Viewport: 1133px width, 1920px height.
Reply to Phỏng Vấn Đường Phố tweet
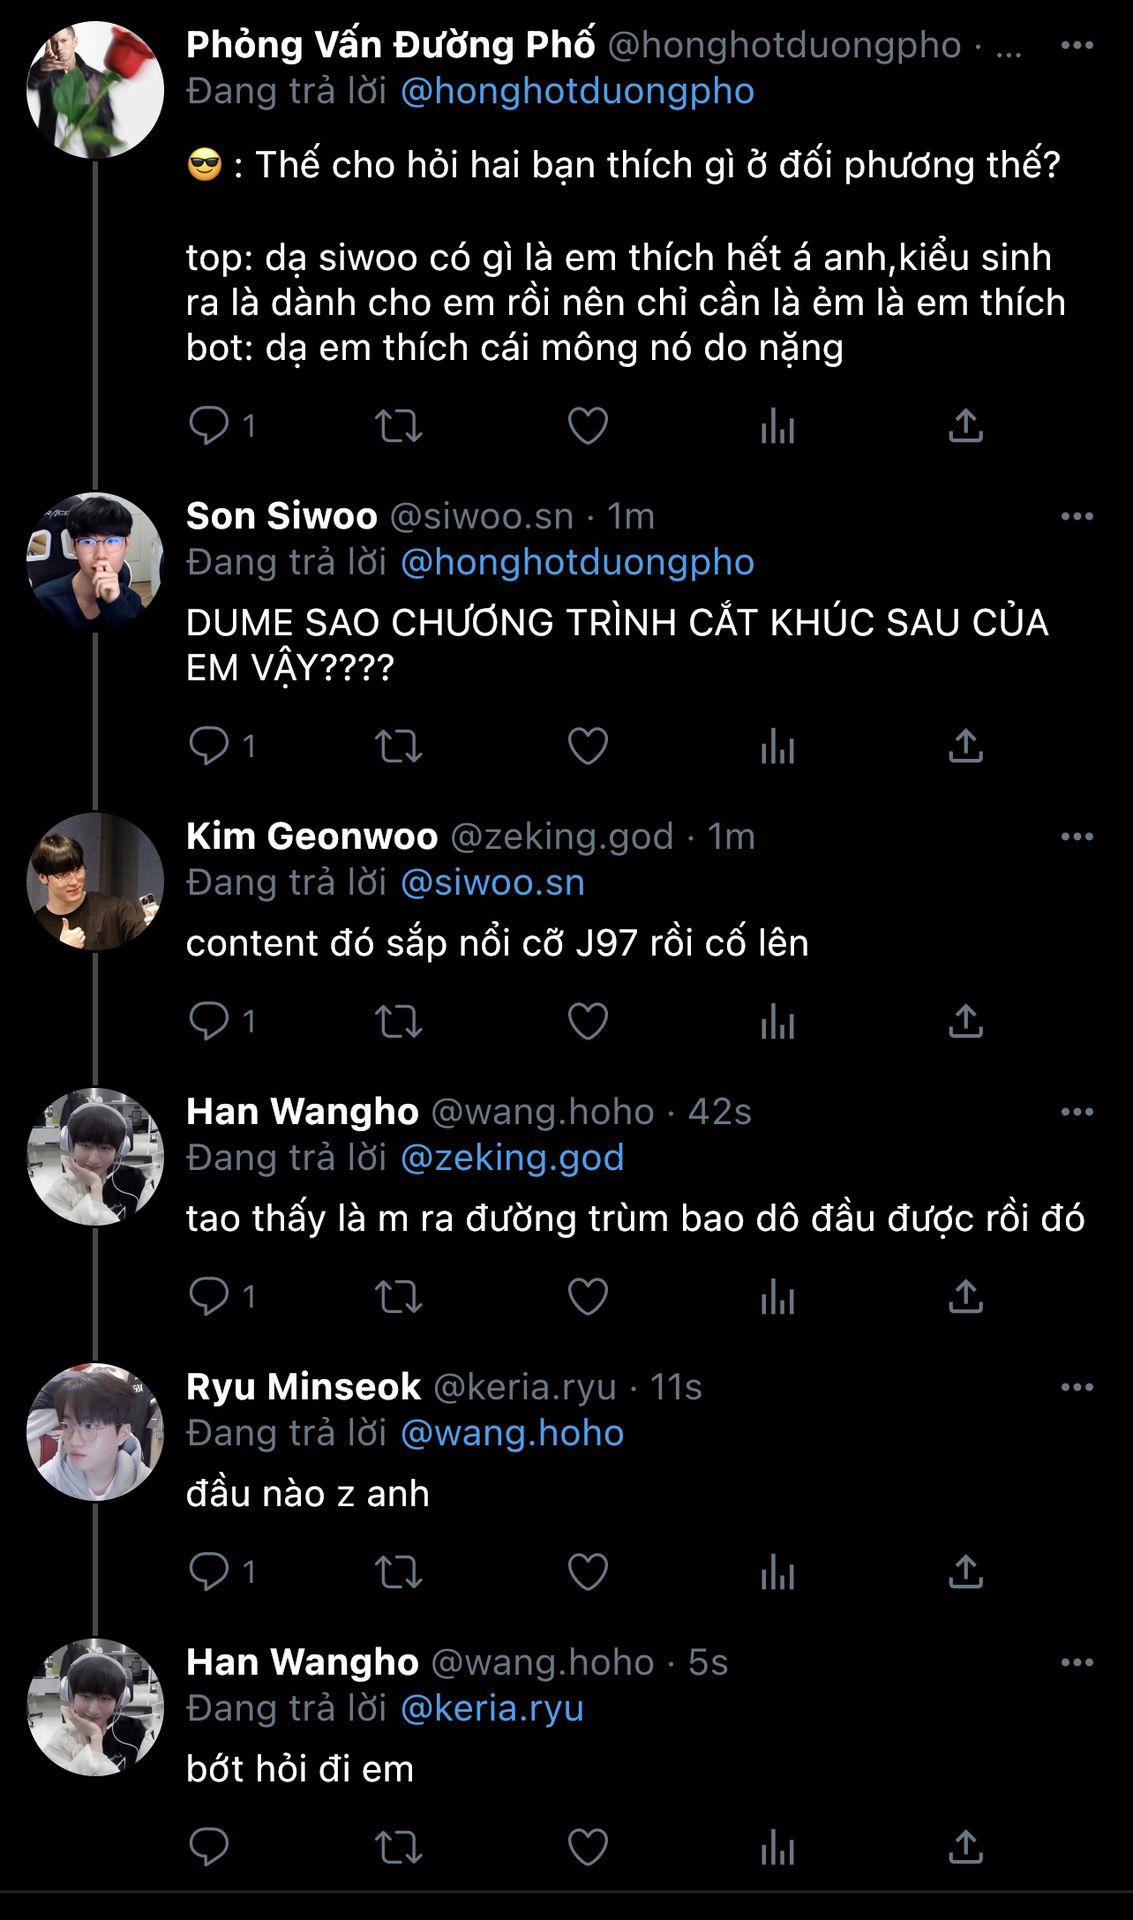point(209,426)
